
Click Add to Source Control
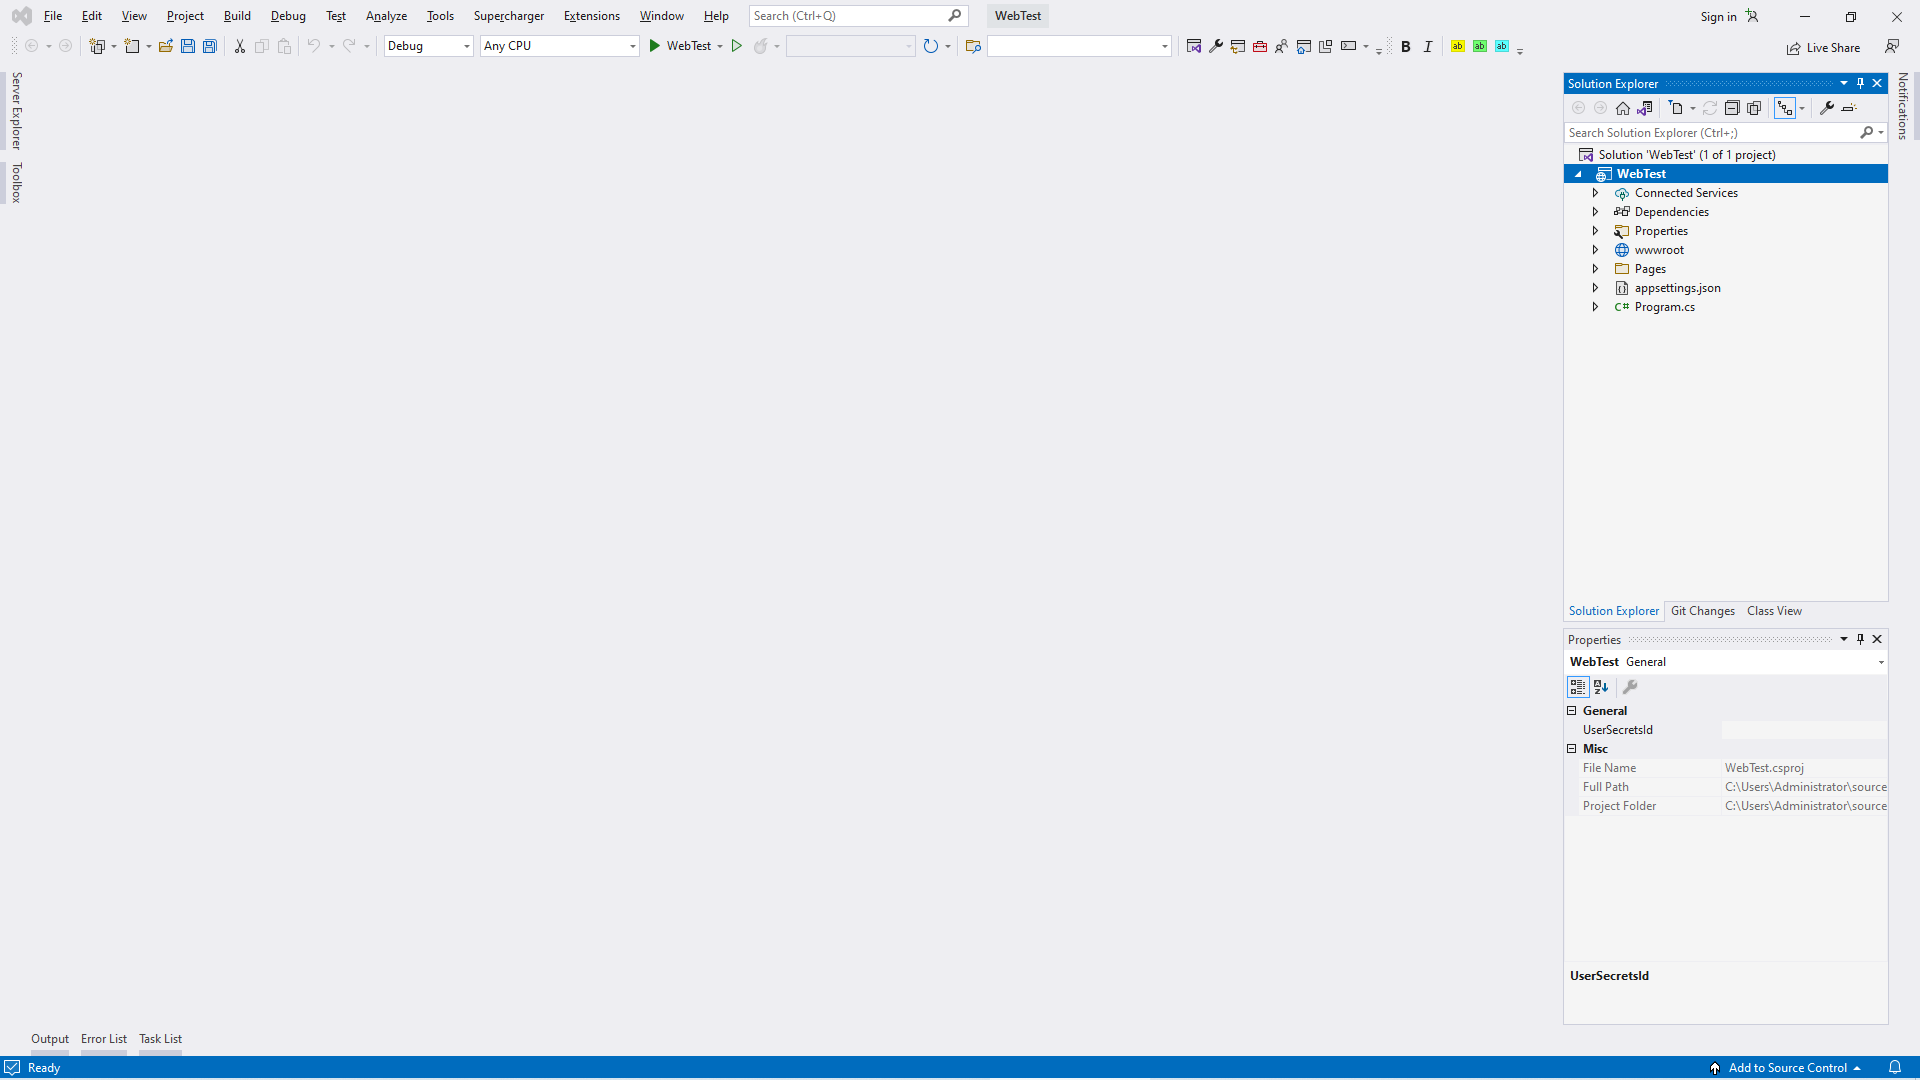[x=1787, y=1067]
